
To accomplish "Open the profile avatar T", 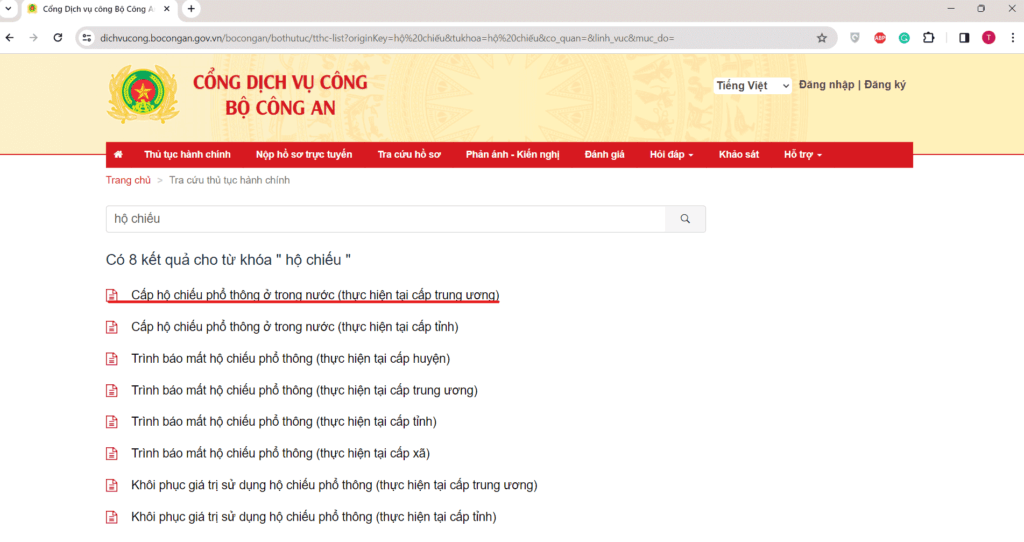I will [x=988, y=38].
